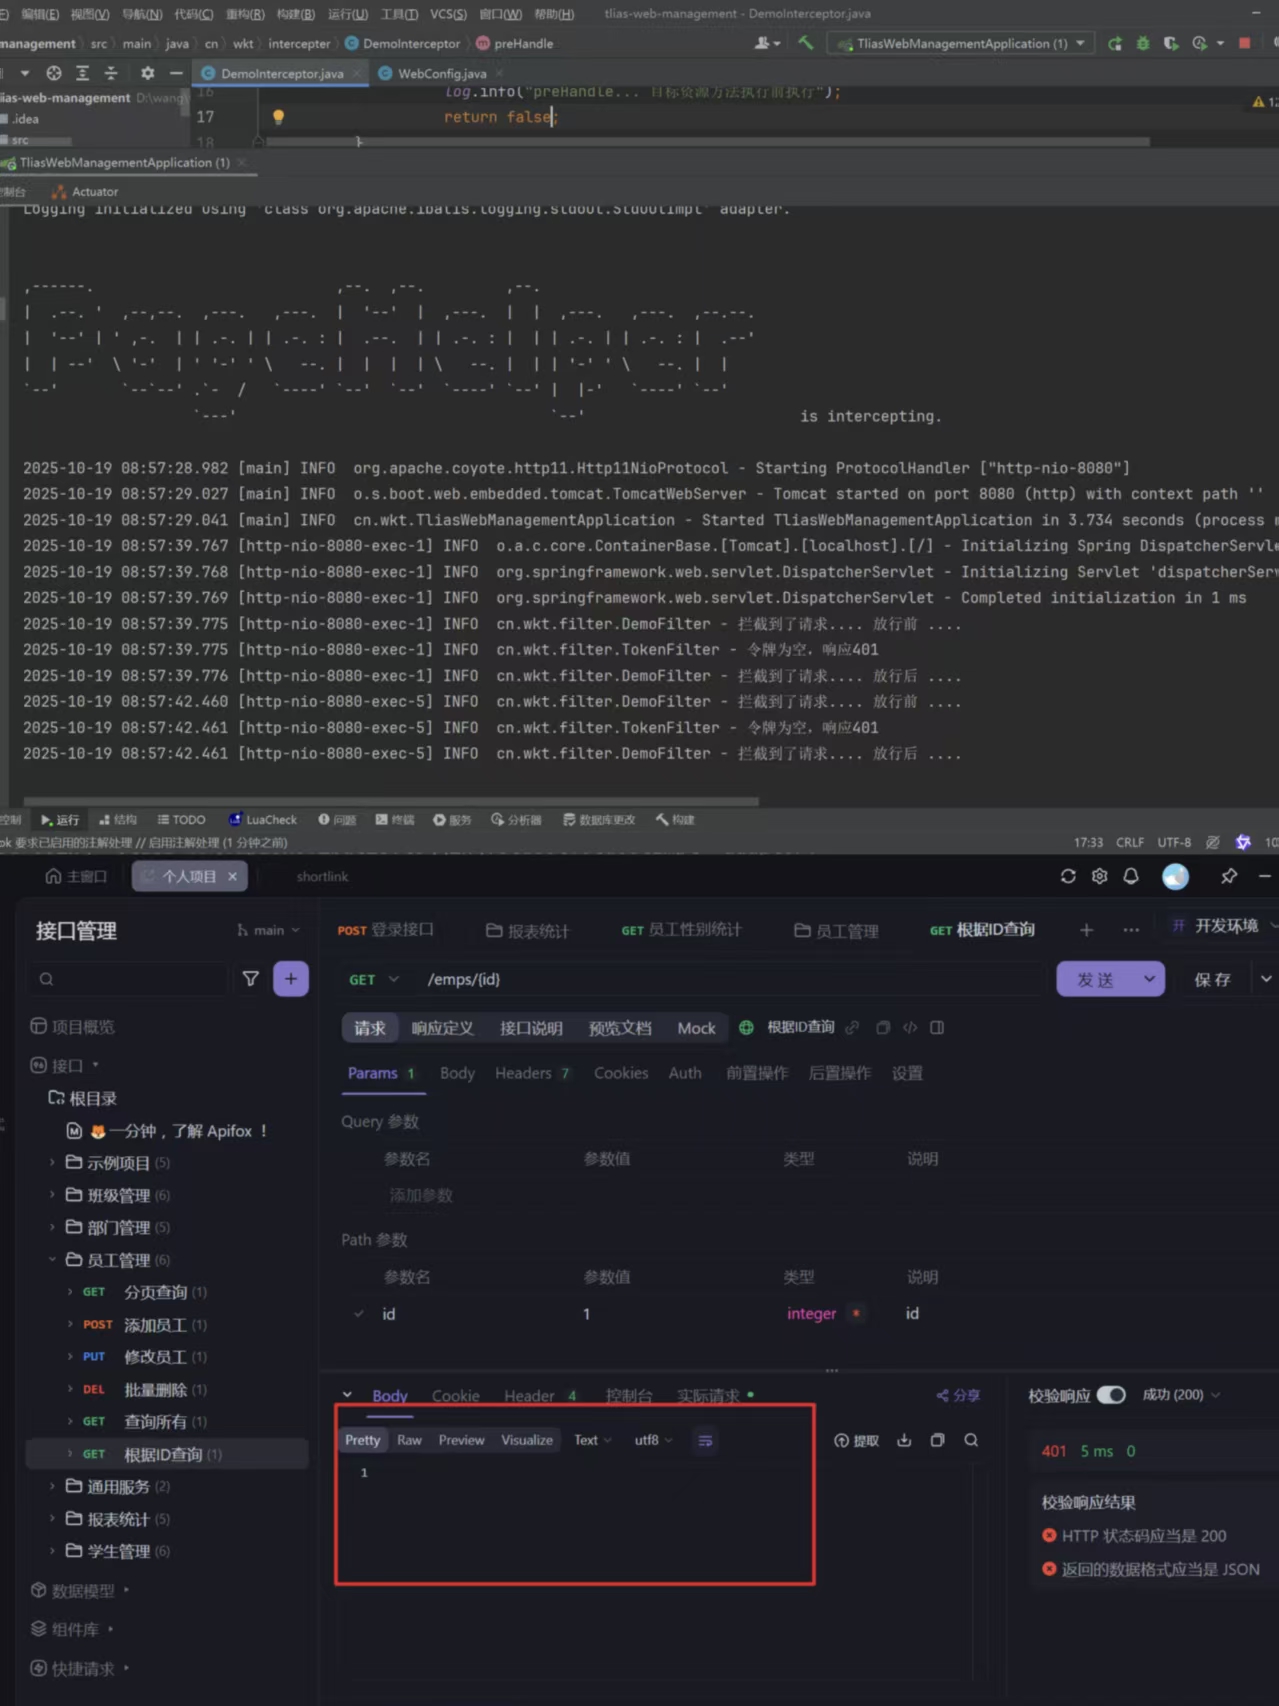The height and width of the screenshot is (1706, 1279).
Task: Click the Apifox refresh icon
Action: (1068, 876)
